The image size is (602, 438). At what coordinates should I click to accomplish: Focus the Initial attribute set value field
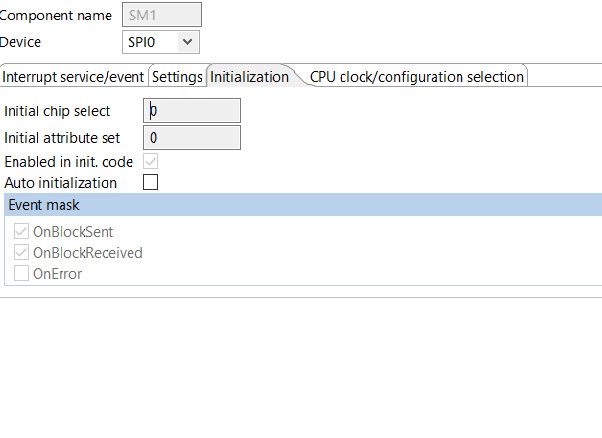(x=192, y=137)
